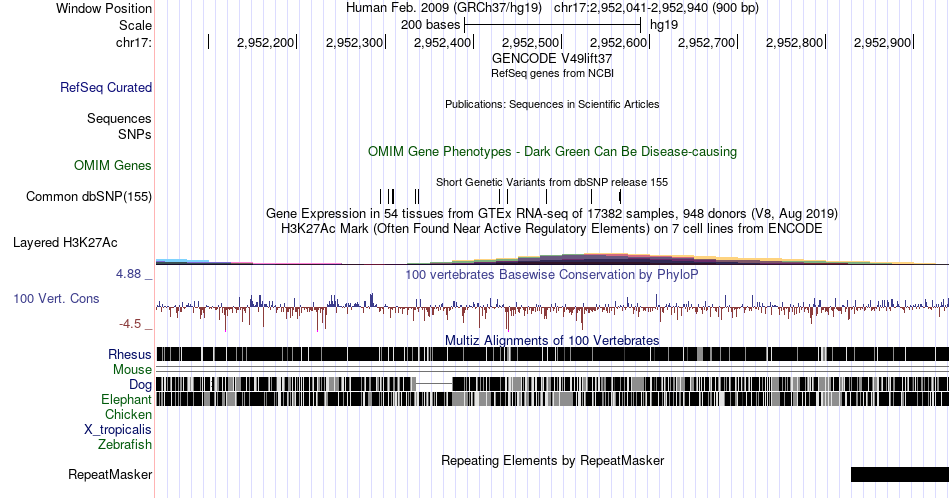Click the Layered H3K27Ac track label

(x=65, y=242)
